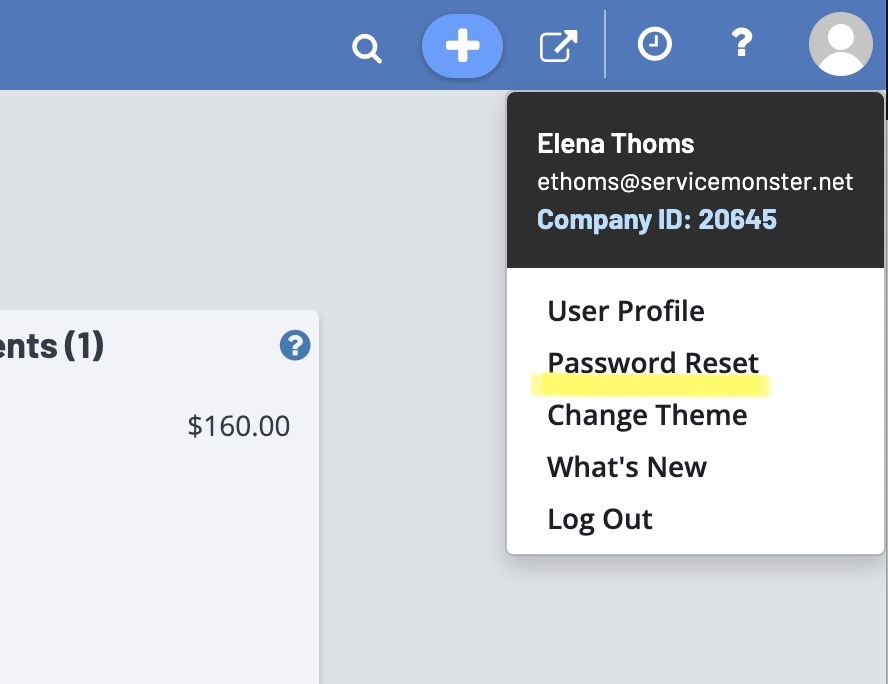
Task: Open User Profile from the menu
Action: pos(625,311)
